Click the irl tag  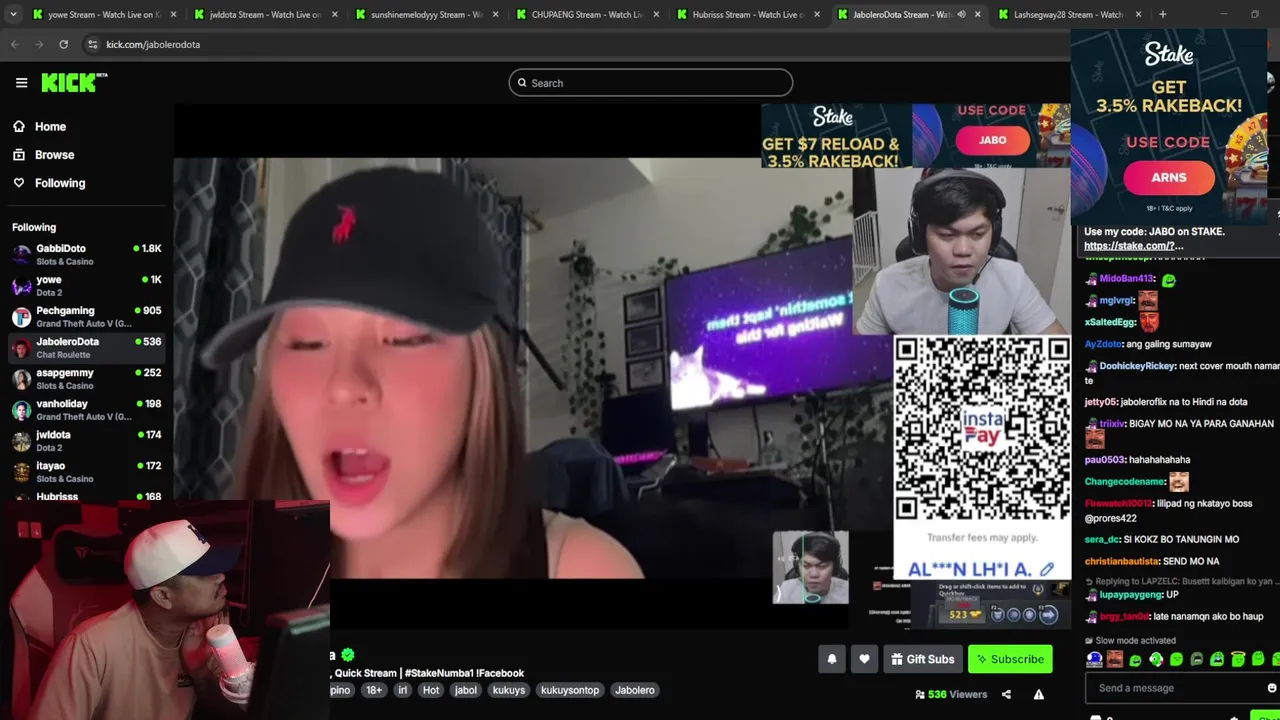(x=403, y=690)
